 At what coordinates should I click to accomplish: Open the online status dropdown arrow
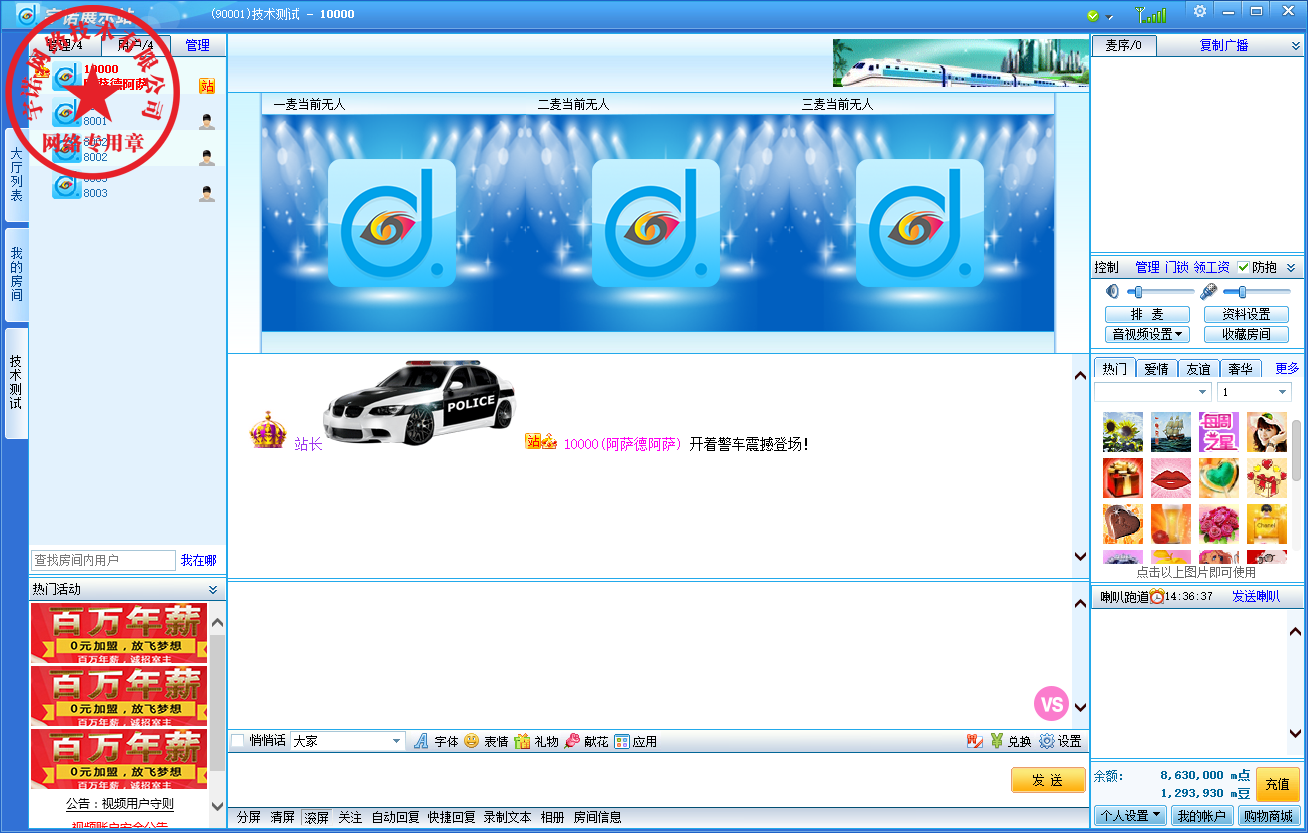(x=1110, y=17)
